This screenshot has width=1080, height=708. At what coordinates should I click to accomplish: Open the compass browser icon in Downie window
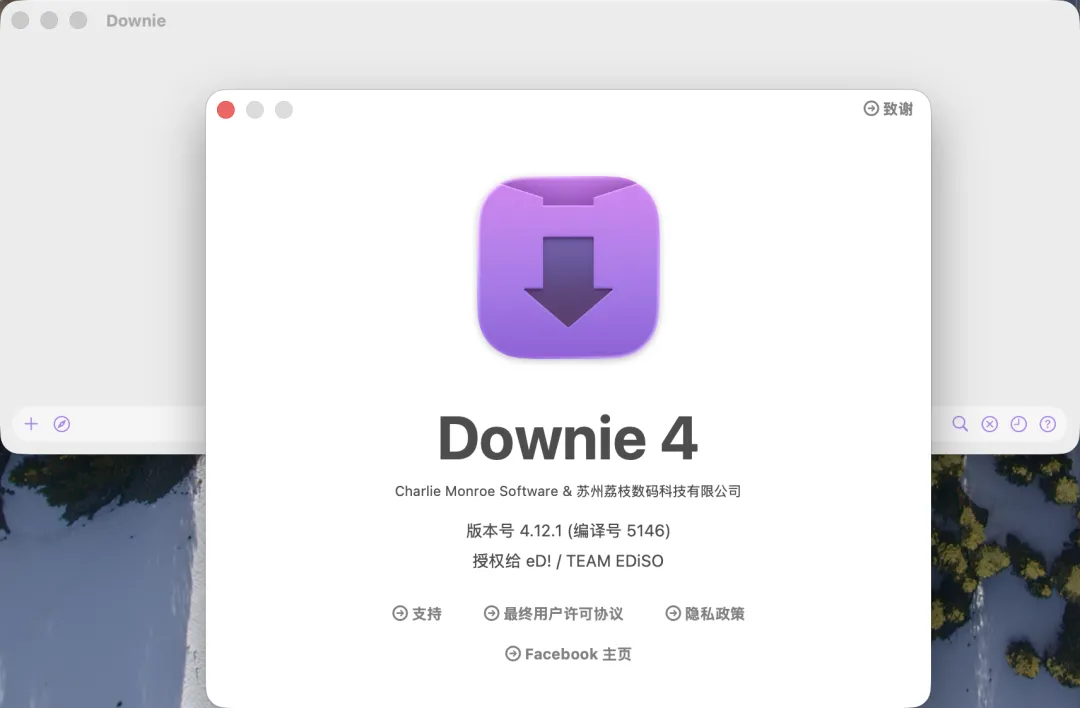(x=62, y=424)
